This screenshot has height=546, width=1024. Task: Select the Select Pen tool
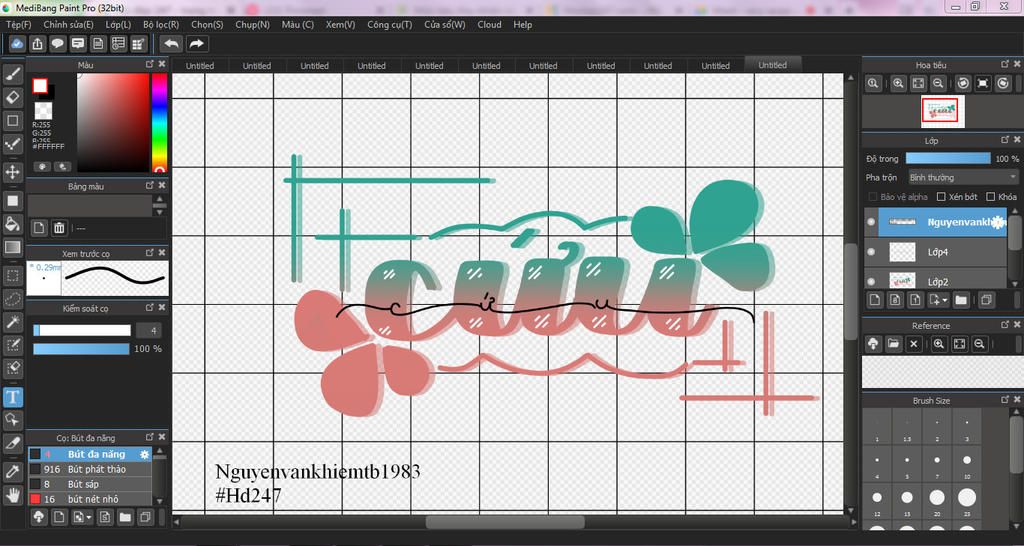click(12, 345)
